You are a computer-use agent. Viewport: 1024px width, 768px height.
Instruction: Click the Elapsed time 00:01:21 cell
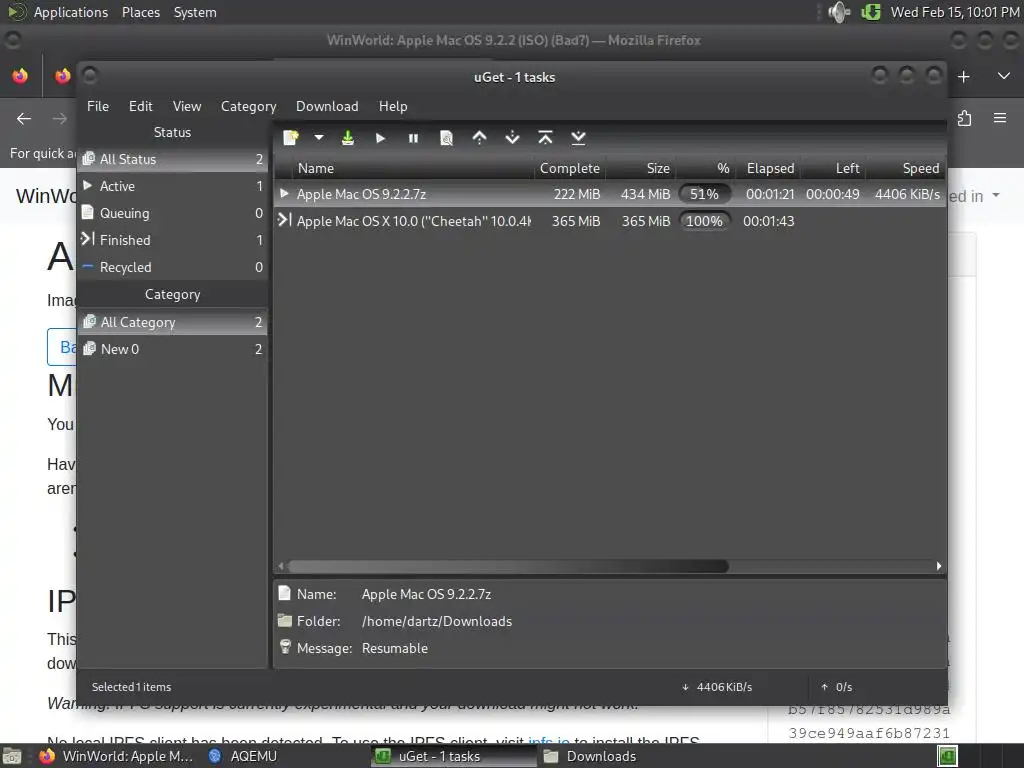tap(770, 194)
